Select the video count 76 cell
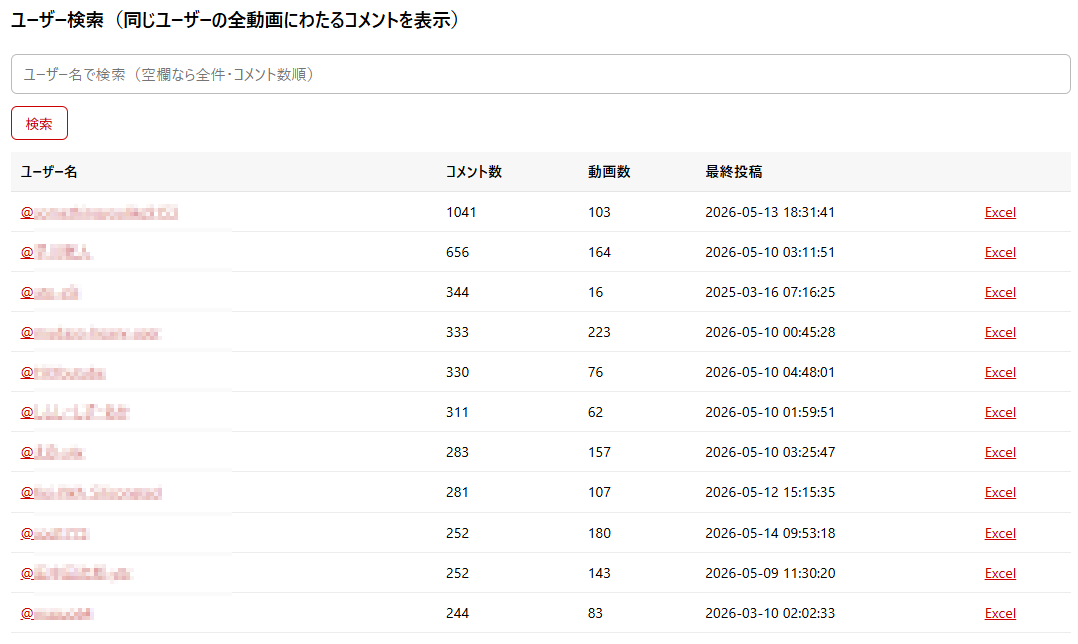The image size is (1078, 644). click(x=595, y=372)
